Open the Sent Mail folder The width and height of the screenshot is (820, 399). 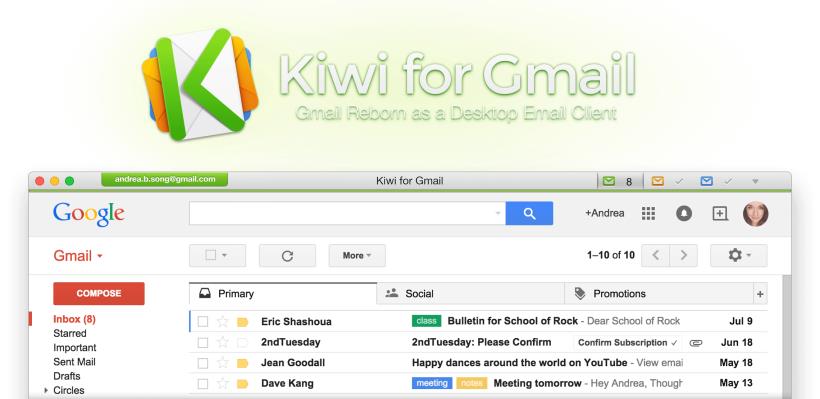tap(74, 362)
